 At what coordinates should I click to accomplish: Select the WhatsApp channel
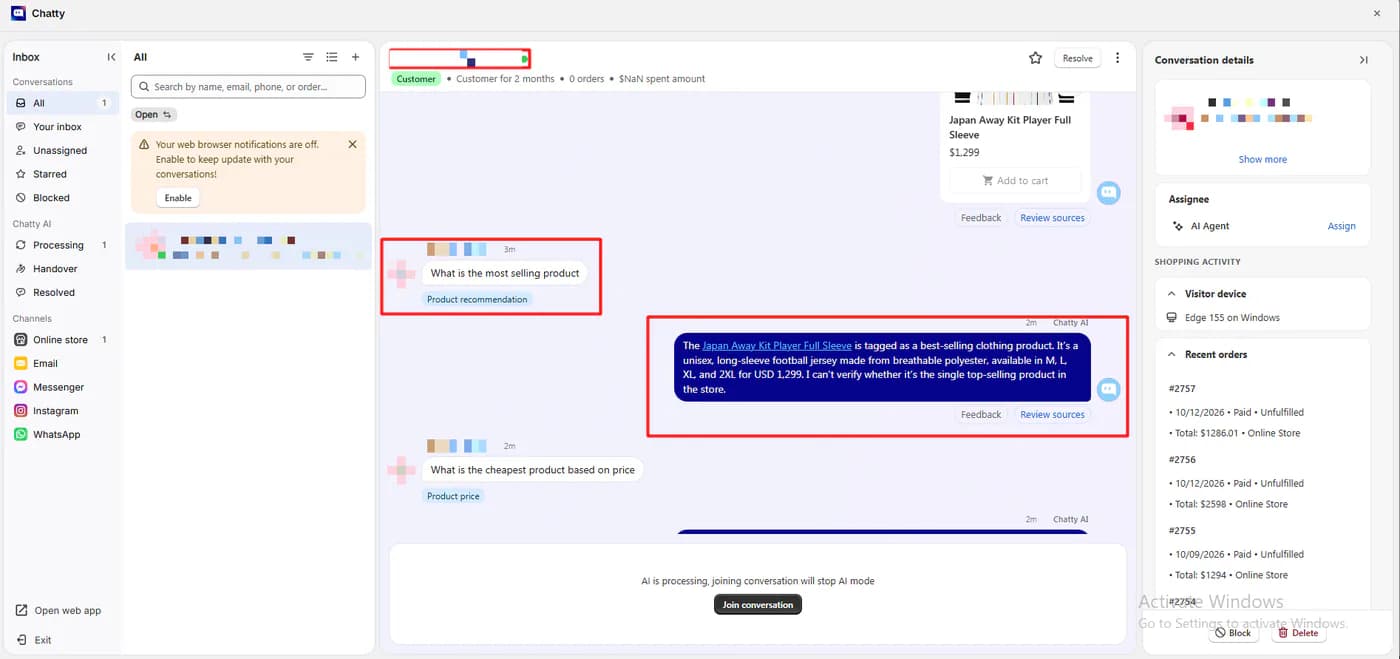pyautogui.click(x=62, y=435)
